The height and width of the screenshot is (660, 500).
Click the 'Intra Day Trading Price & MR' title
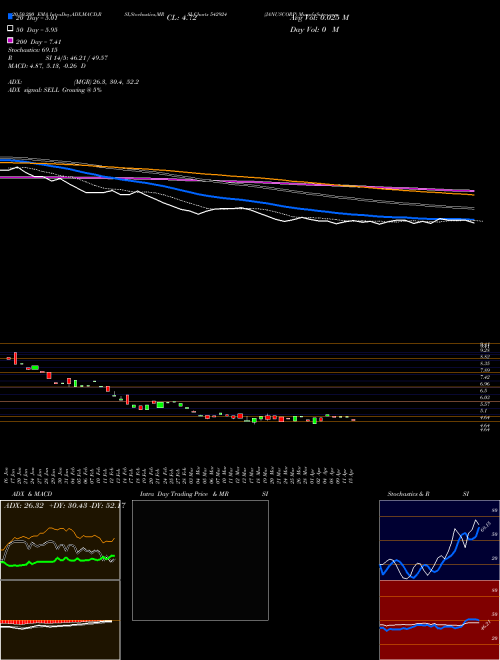click(184, 494)
